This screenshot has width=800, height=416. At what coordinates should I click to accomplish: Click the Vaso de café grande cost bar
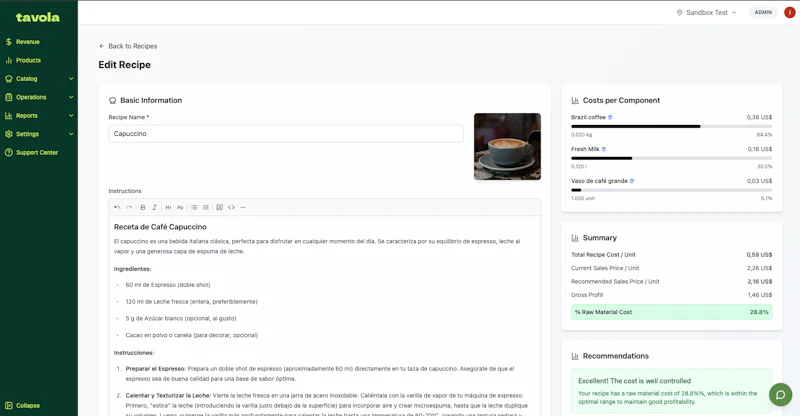point(671,190)
